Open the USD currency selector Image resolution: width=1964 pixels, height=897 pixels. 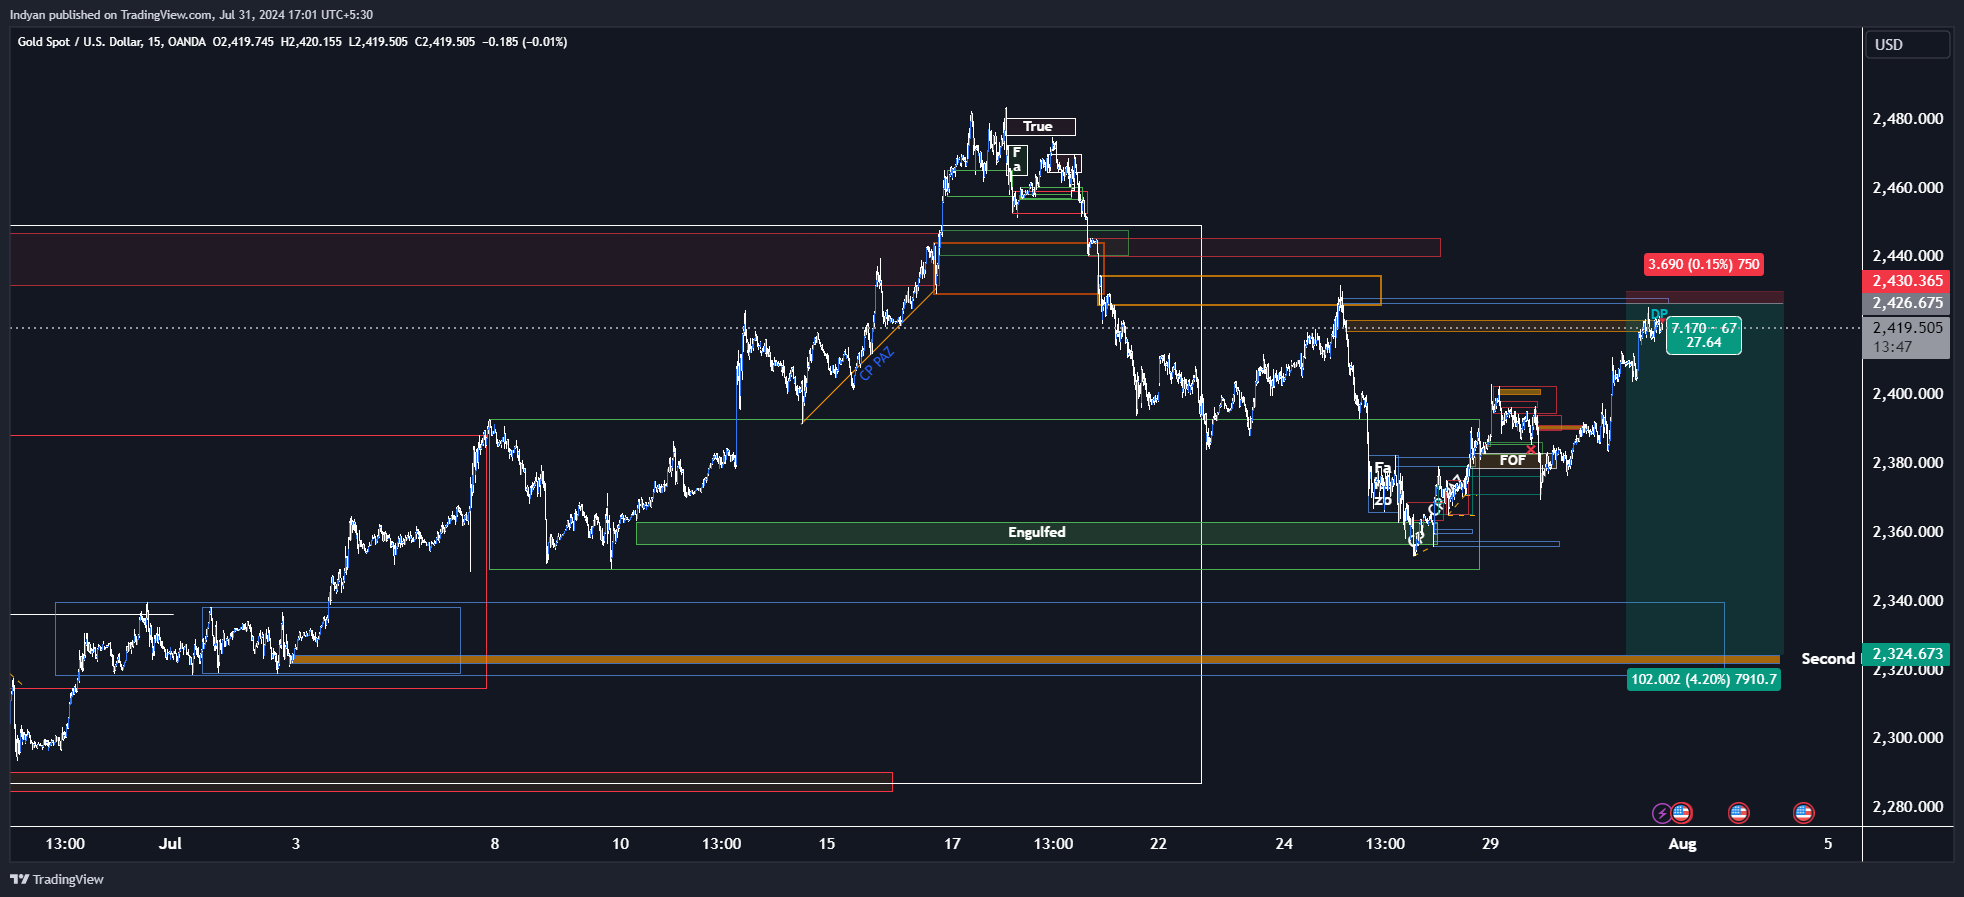coord(1907,44)
